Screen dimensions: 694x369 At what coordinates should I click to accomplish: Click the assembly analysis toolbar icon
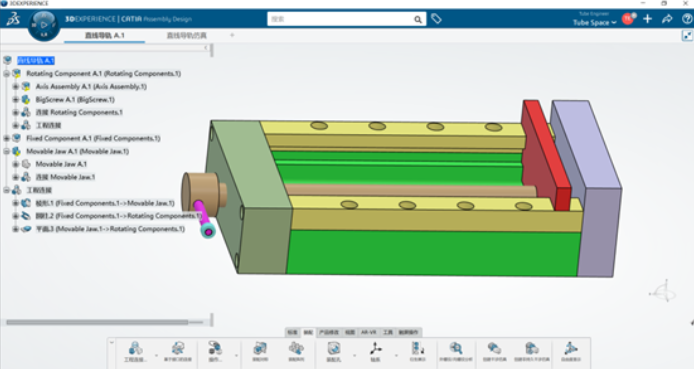pos(260,348)
